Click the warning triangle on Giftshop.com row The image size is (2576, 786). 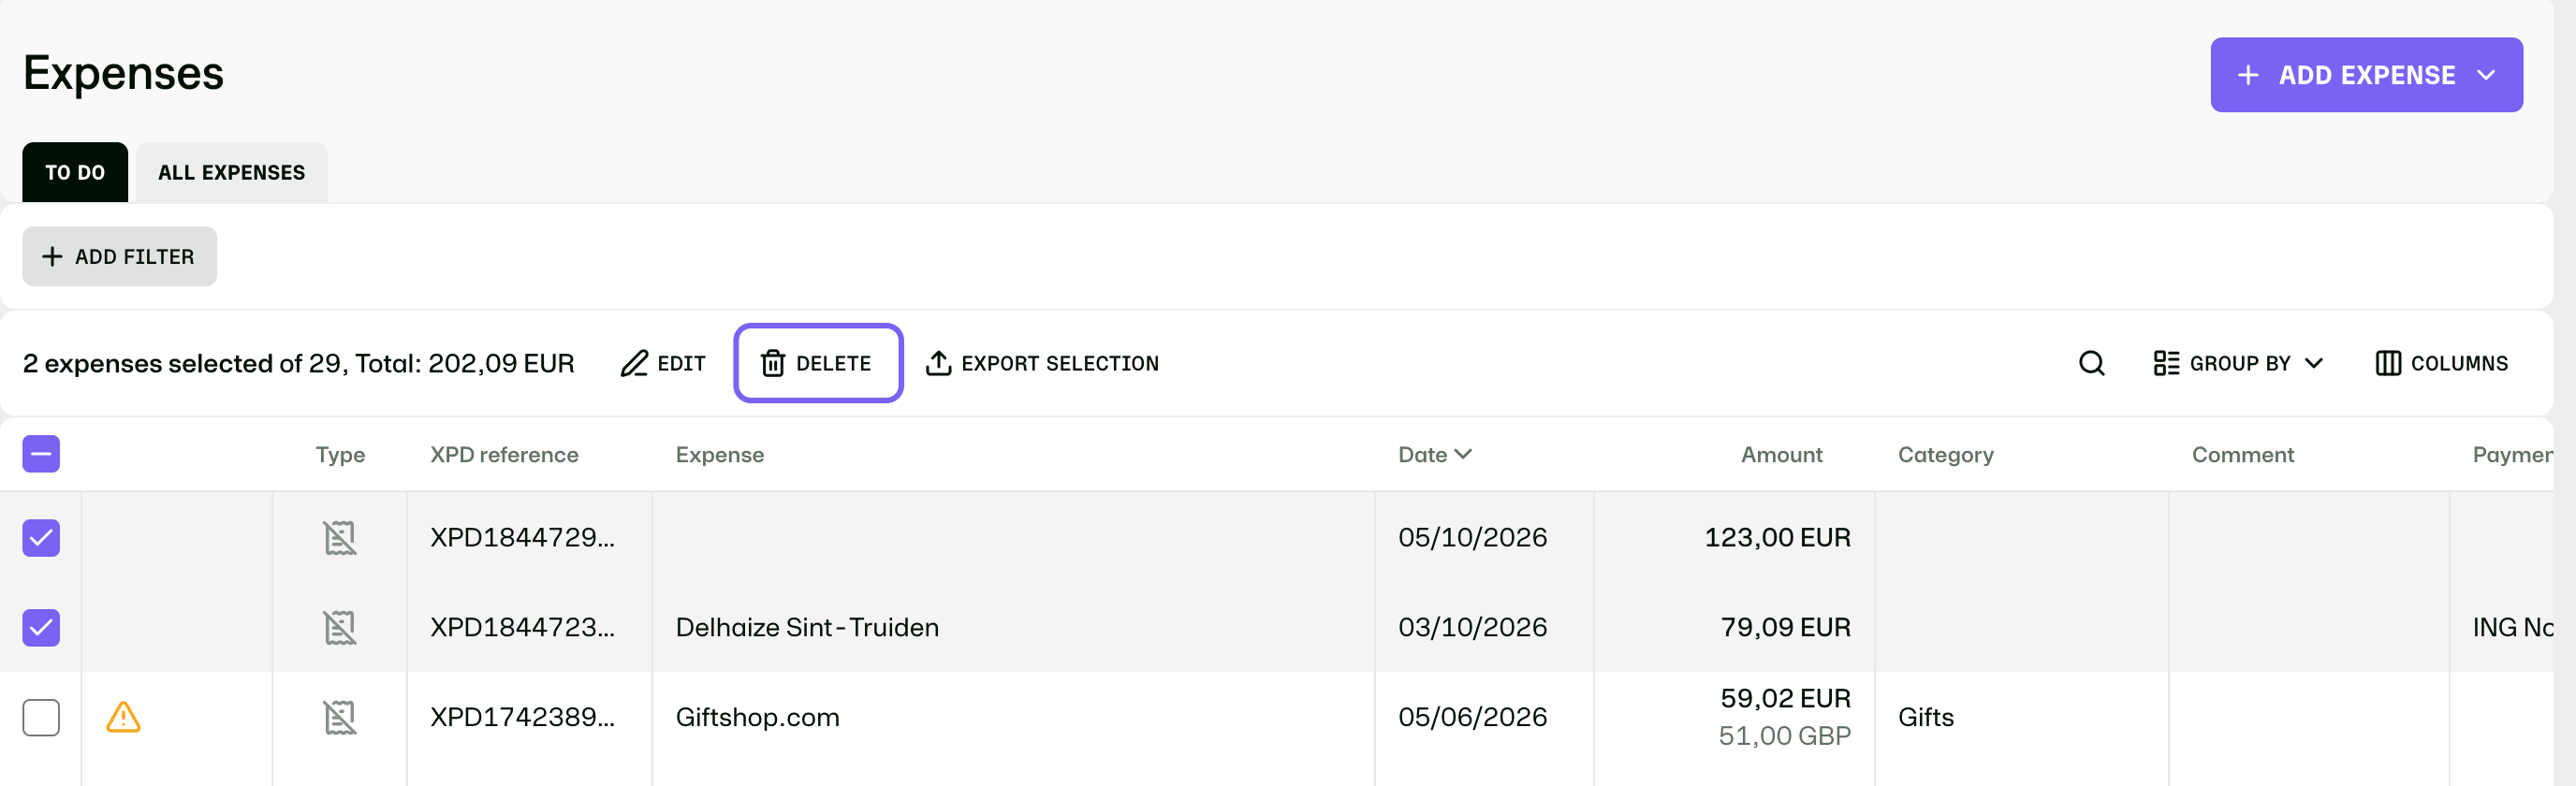pos(123,717)
